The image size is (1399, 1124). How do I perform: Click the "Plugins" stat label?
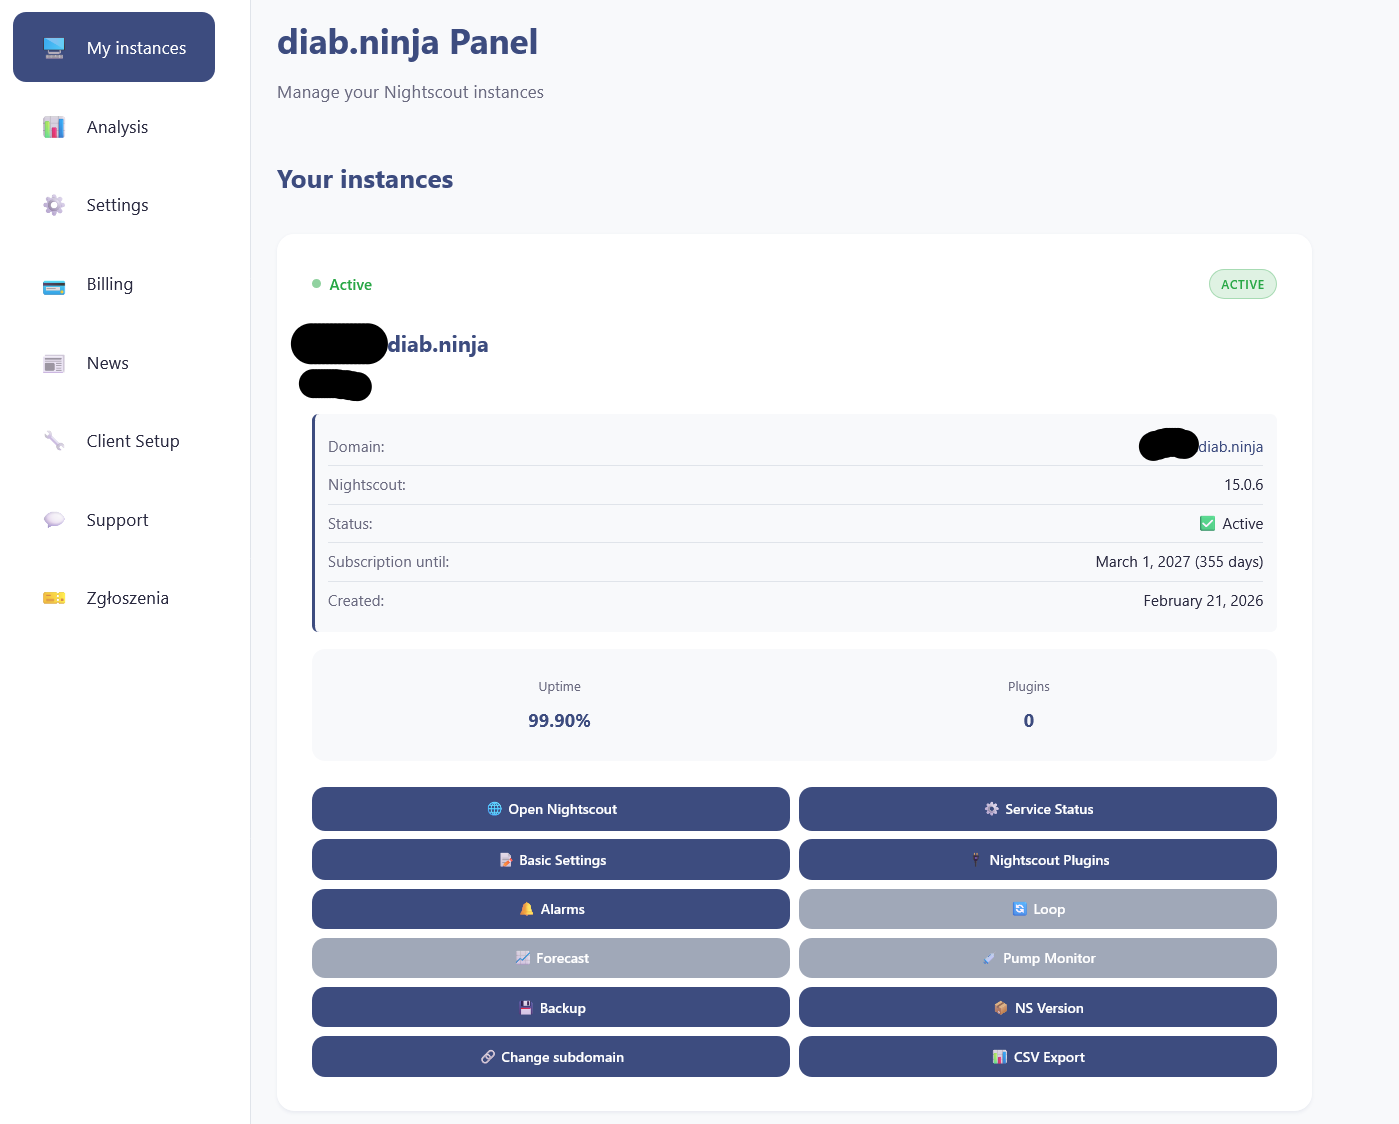1029,687
